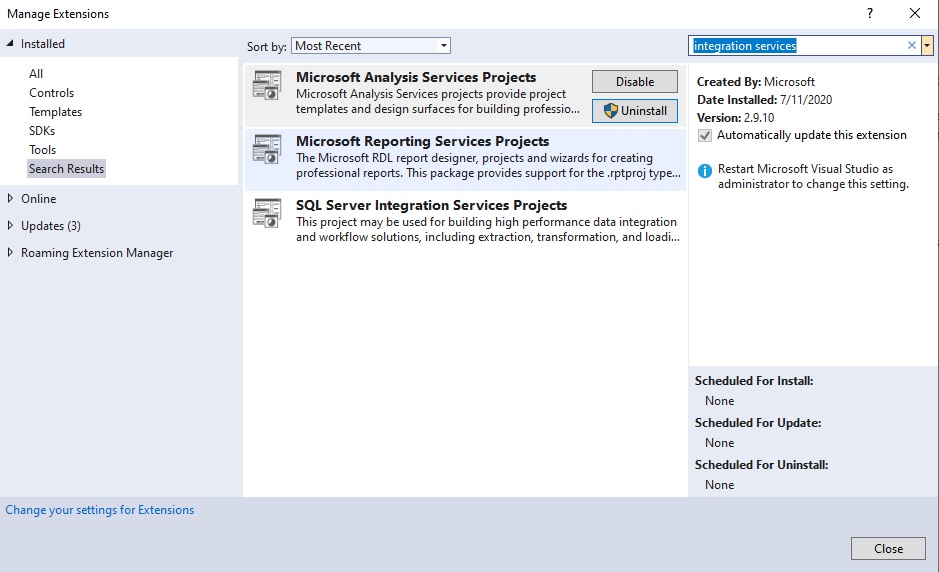939x572 pixels.
Task: Click the Version: 2.9.10 text
Action: [735, 117]
